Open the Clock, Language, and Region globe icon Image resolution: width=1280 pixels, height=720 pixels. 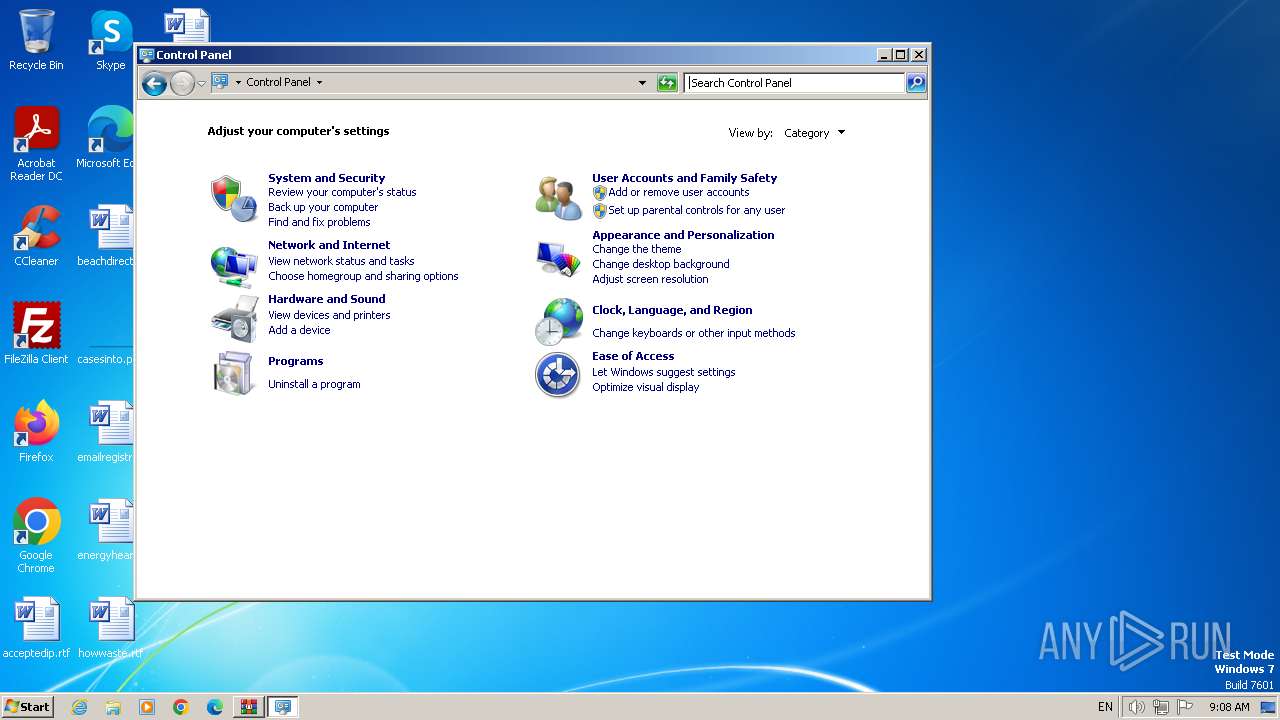coord(558,321)
